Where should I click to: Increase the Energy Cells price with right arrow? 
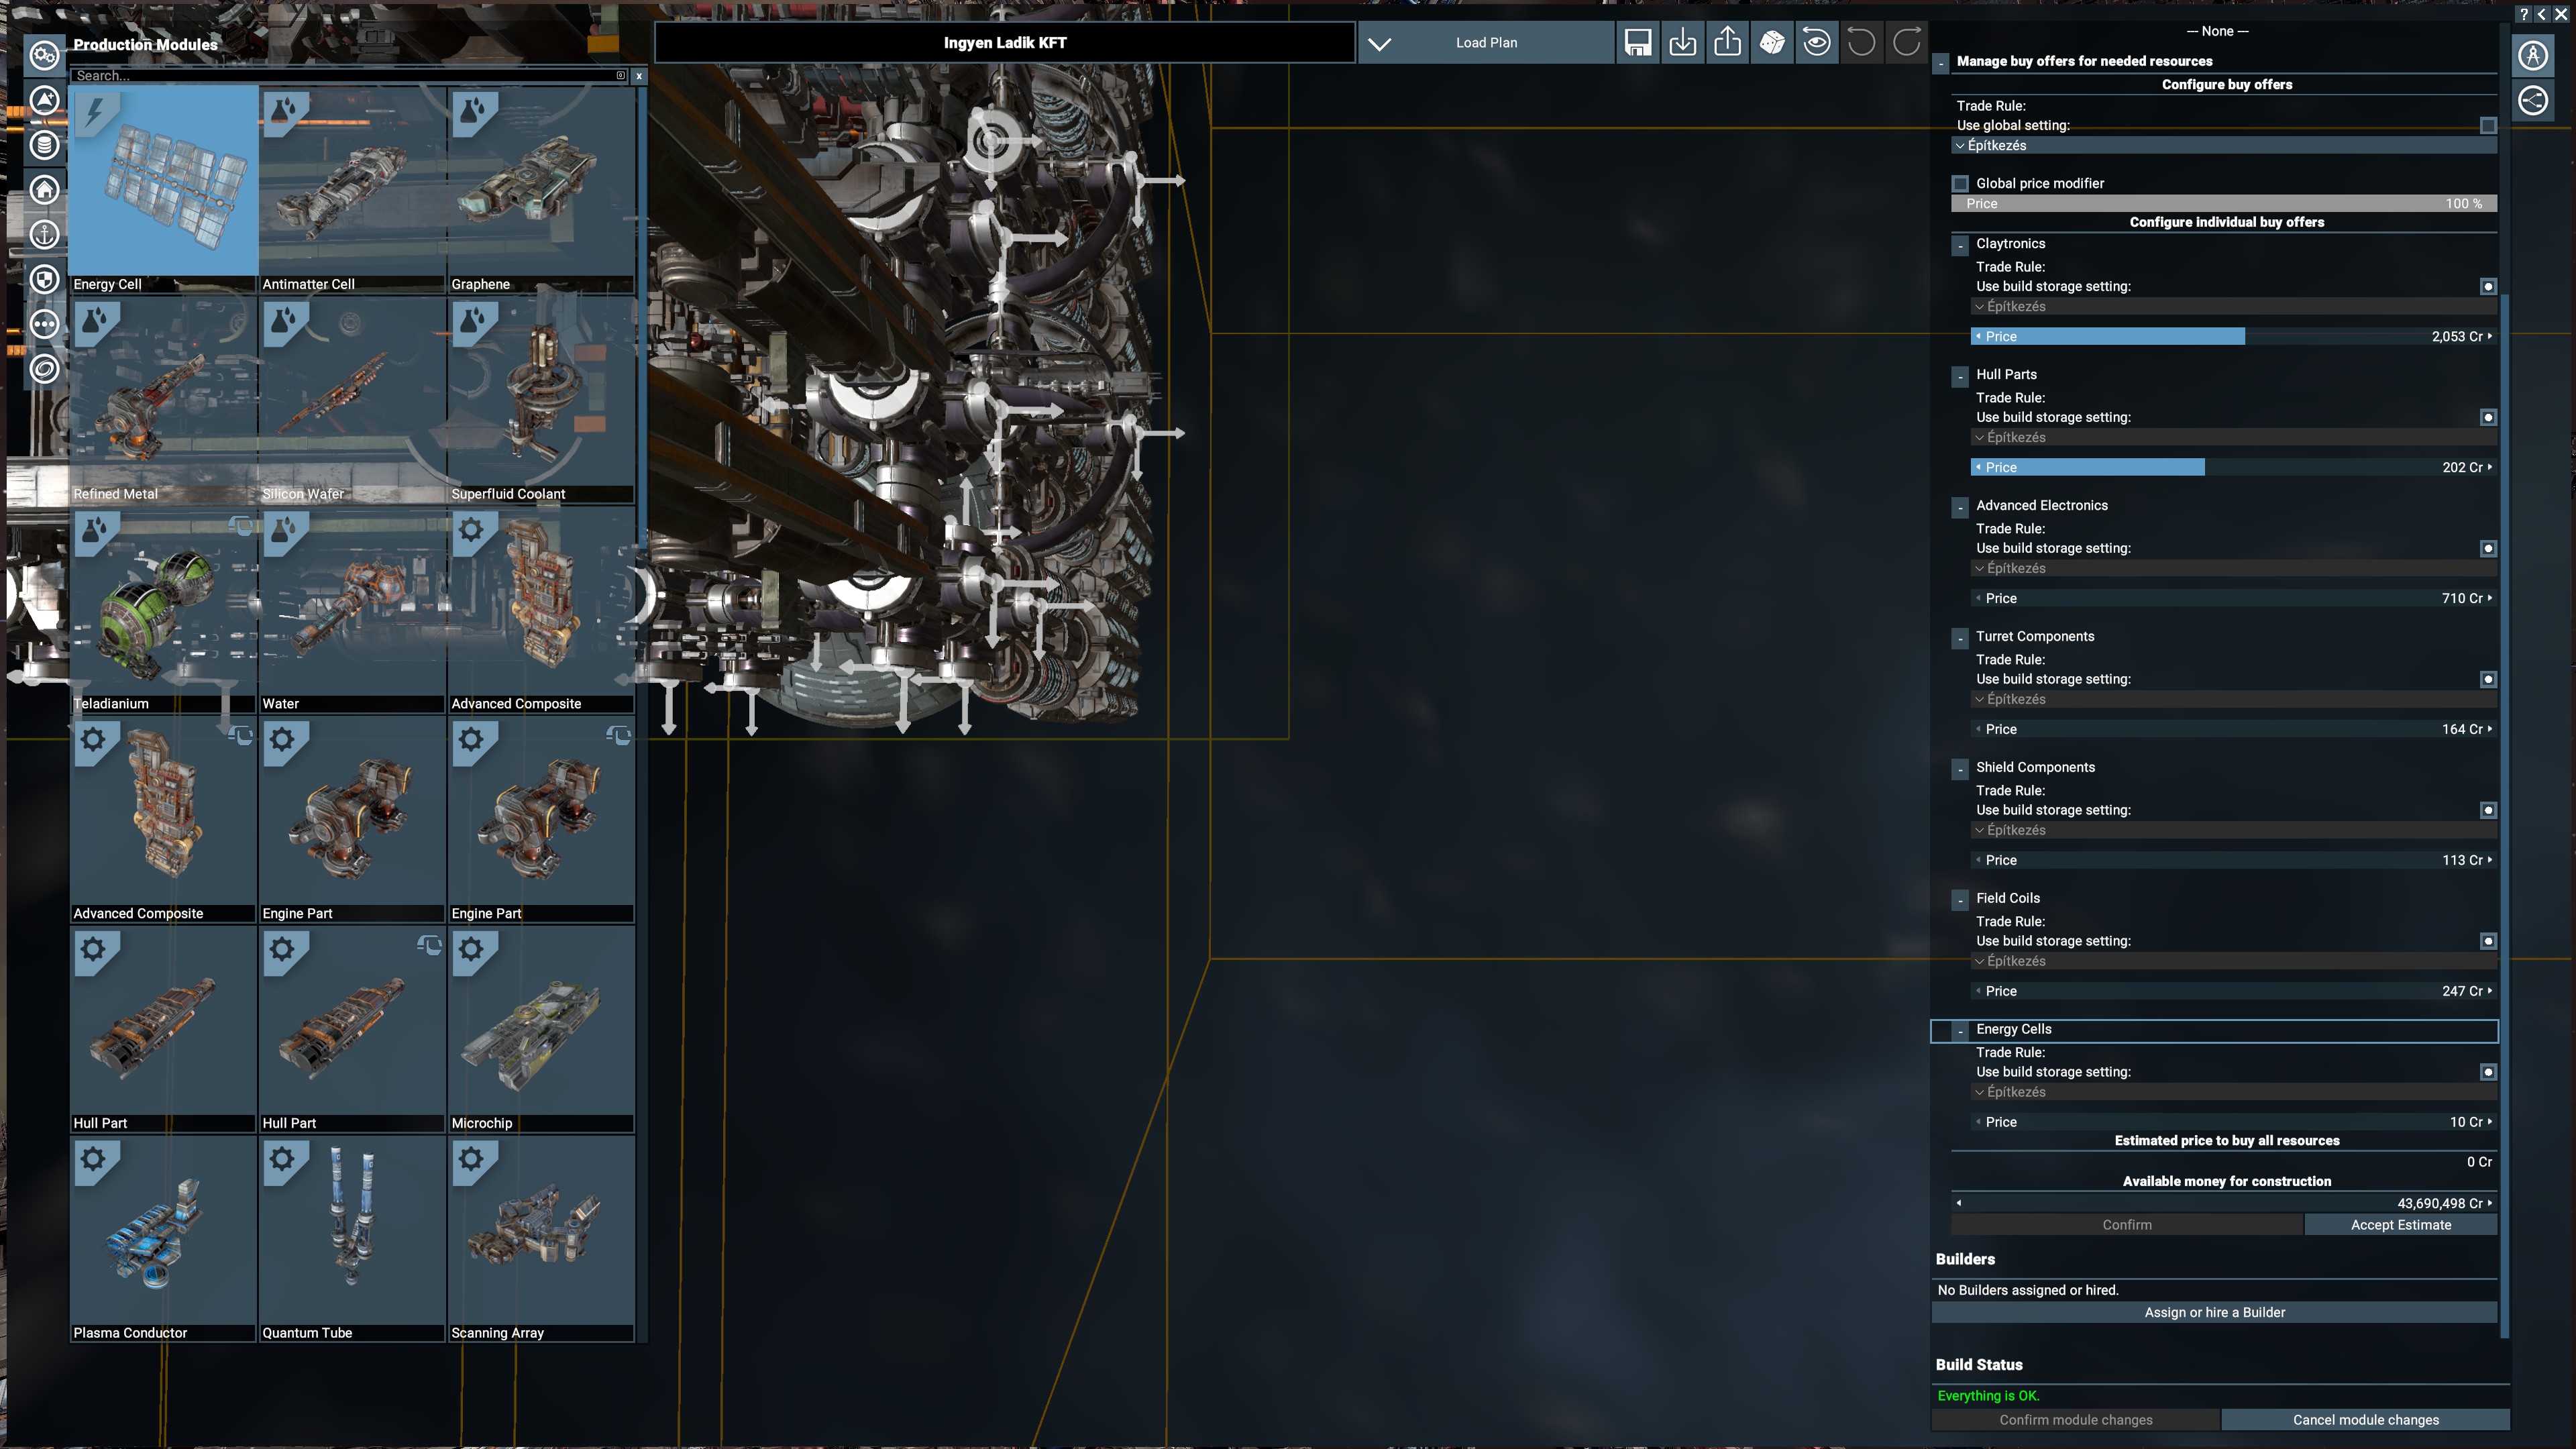(2490, 1122)
